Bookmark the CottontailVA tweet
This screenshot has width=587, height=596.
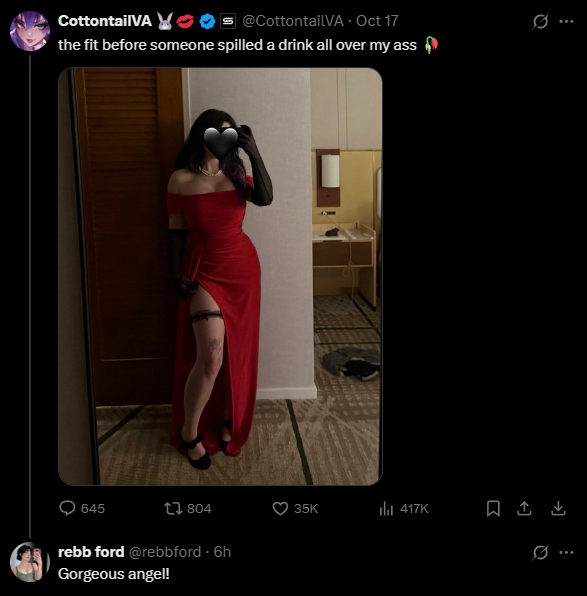click(x=493, y=508)
